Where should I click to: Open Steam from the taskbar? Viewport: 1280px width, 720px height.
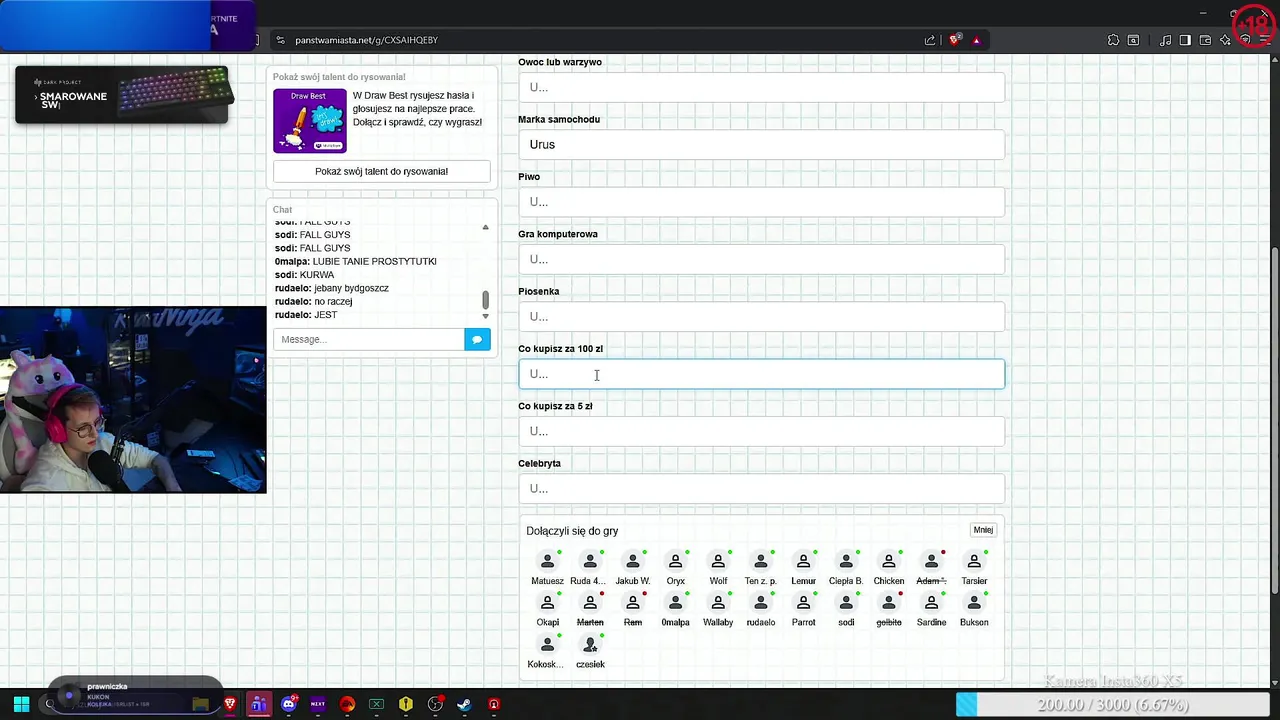pyautogui.click(x=464, y=704)
